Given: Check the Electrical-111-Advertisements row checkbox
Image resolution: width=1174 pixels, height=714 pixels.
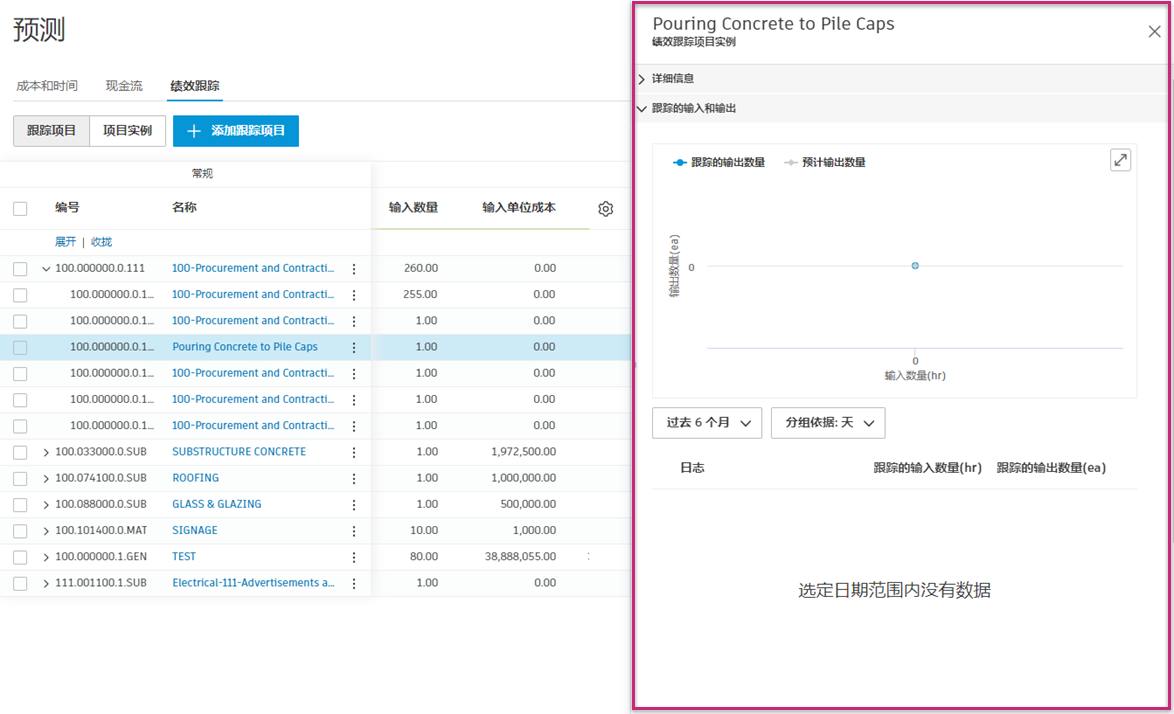Looking at the screenshot, I should tap(20, 583).
